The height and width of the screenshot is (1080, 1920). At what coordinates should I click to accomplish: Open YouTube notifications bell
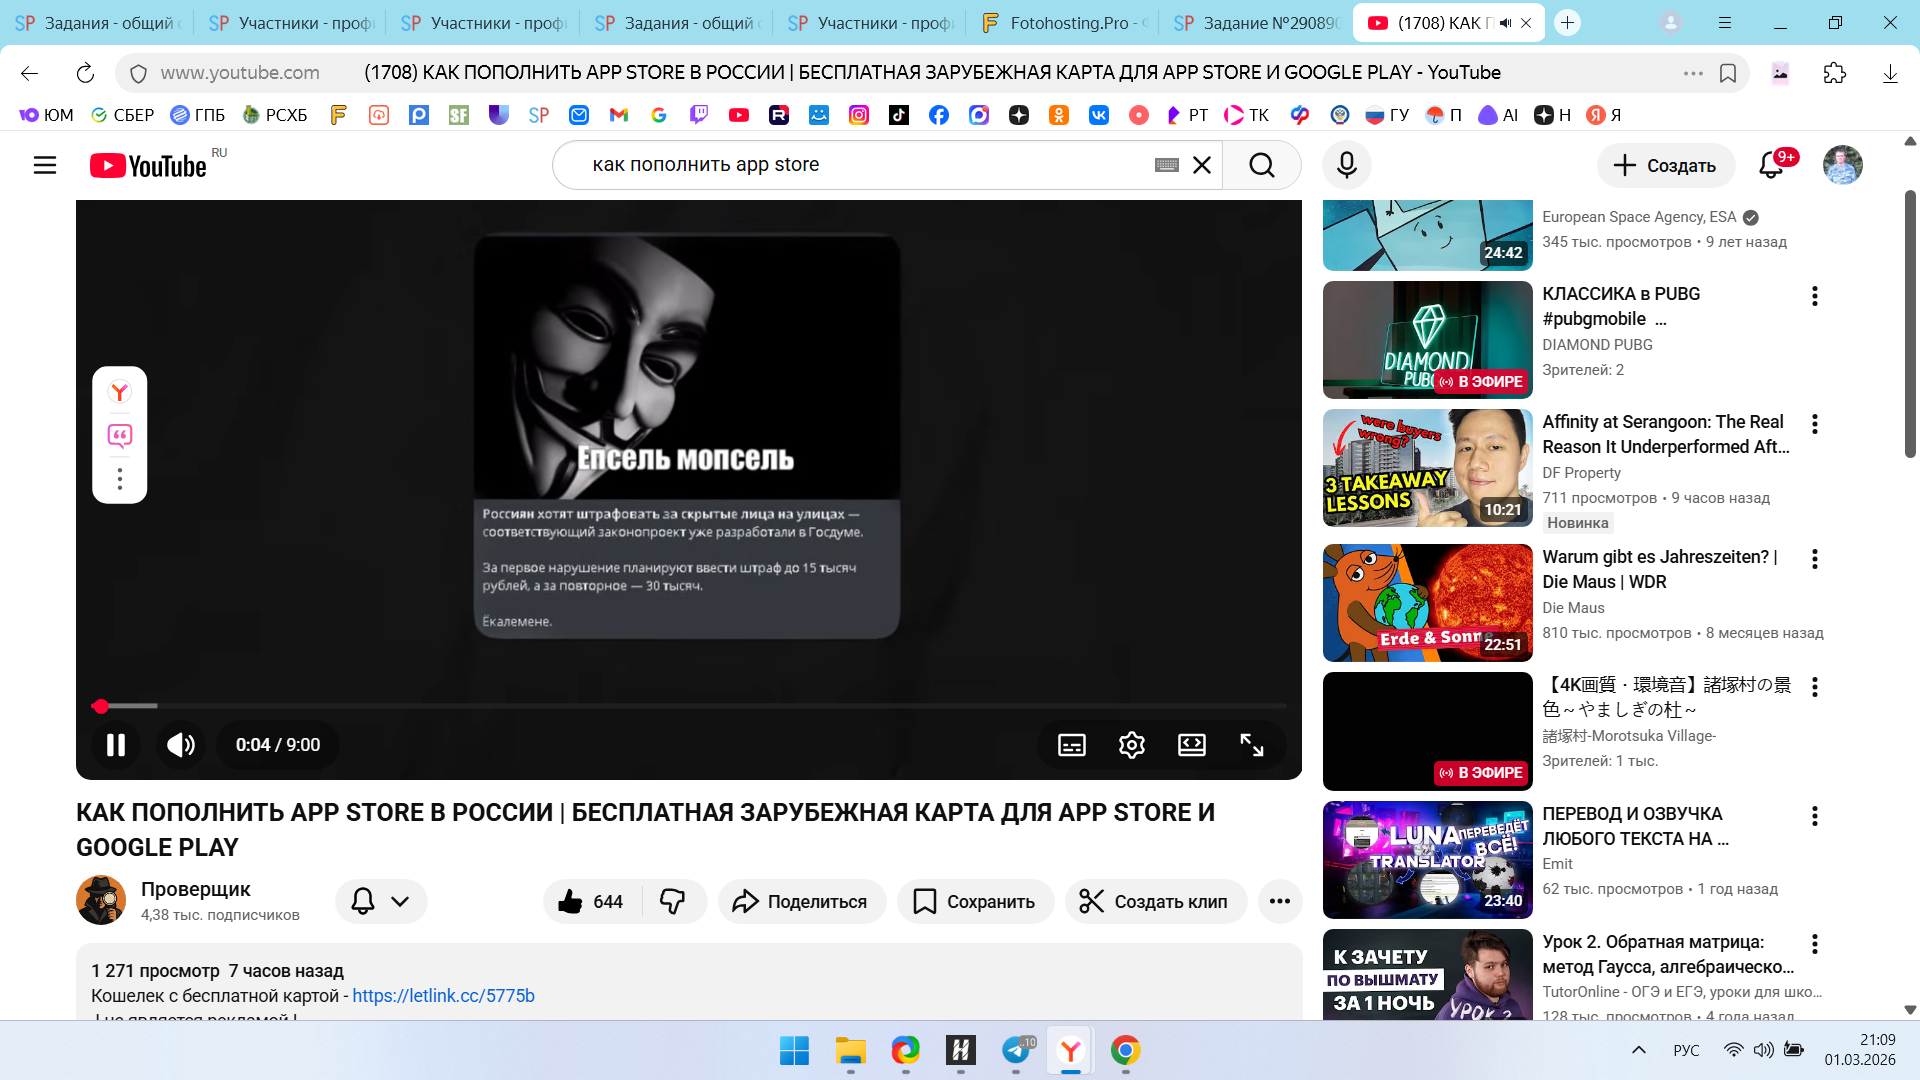tap(1771, 165)
